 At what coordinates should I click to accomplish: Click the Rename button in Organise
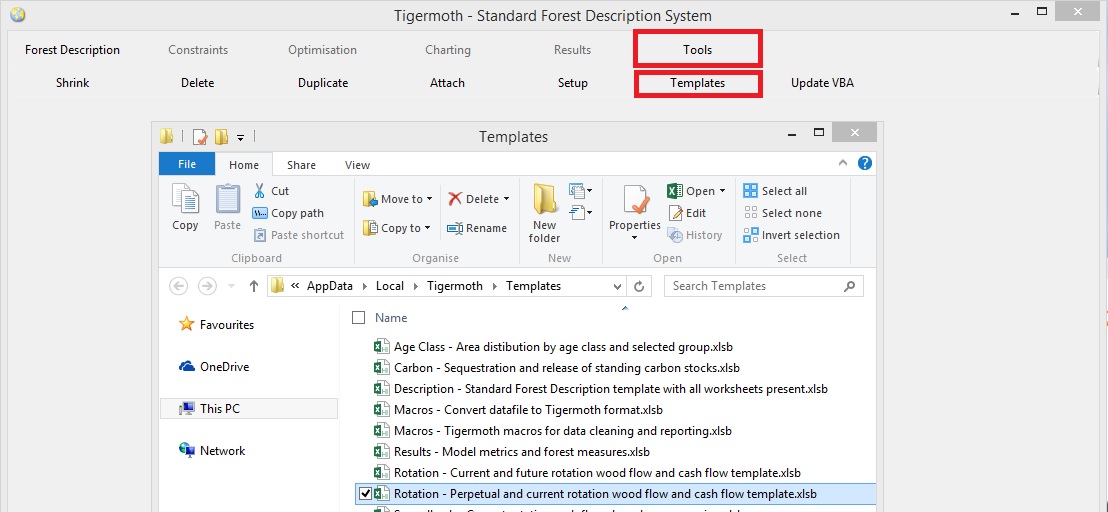coord(477,228)
